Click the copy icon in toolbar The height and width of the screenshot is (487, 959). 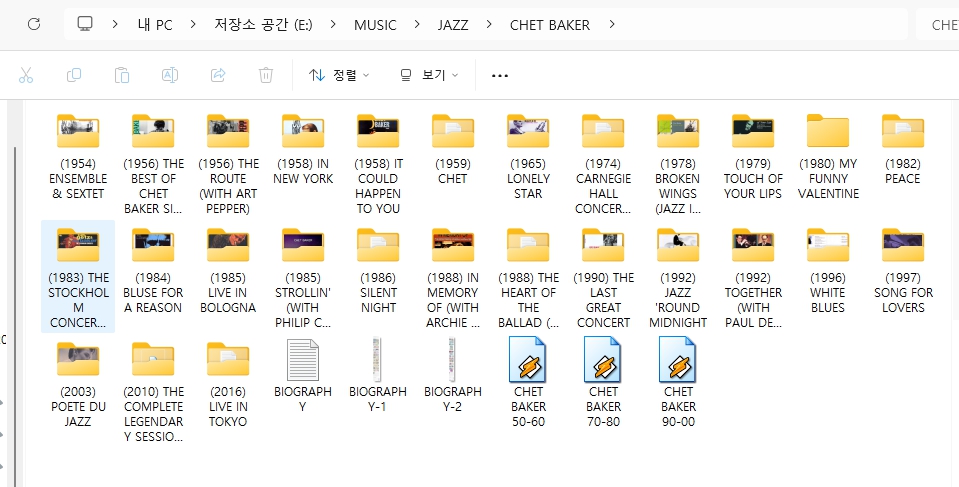[x=74, y=75]
